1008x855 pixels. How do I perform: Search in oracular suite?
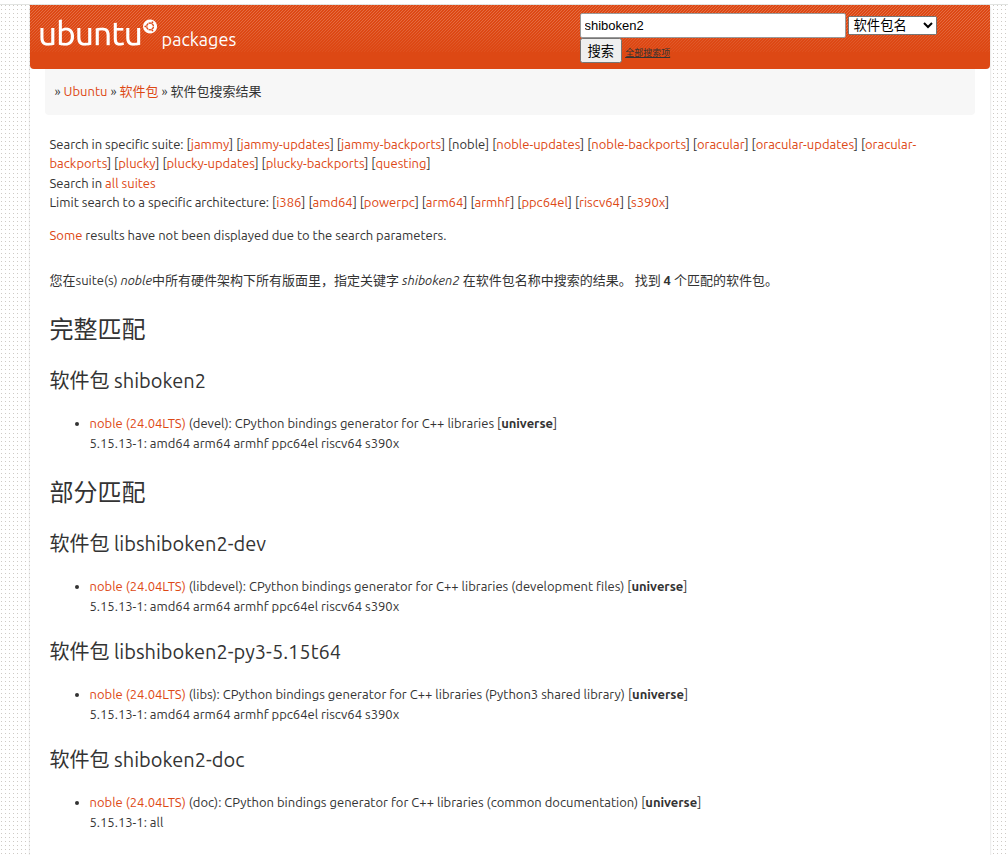coord(721,145)
